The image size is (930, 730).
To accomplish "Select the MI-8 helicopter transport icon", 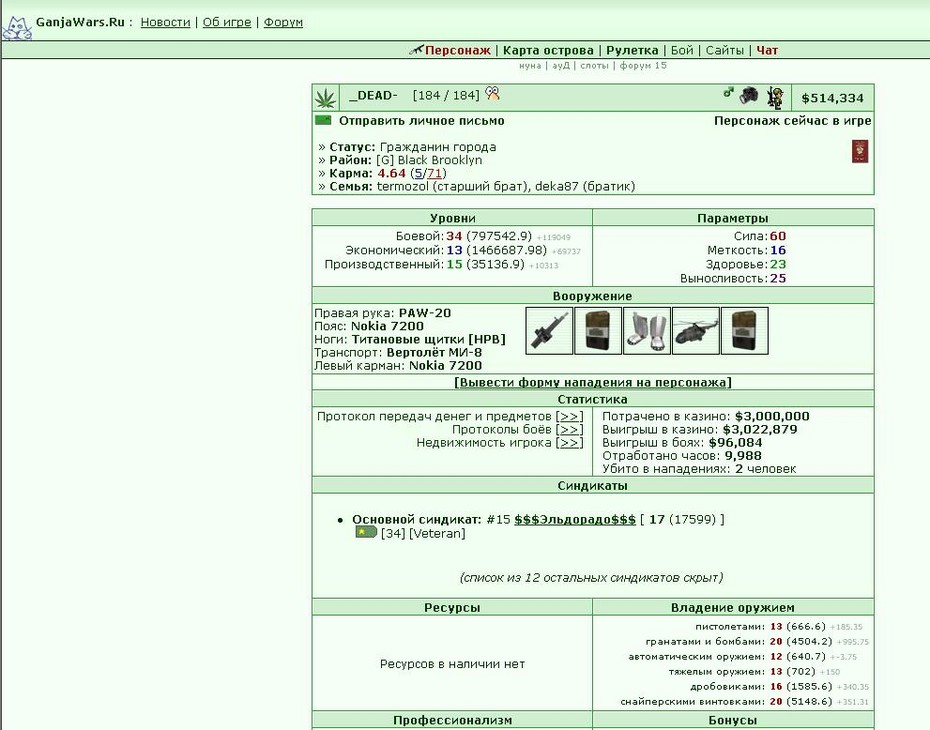I will tap(696, 331).
